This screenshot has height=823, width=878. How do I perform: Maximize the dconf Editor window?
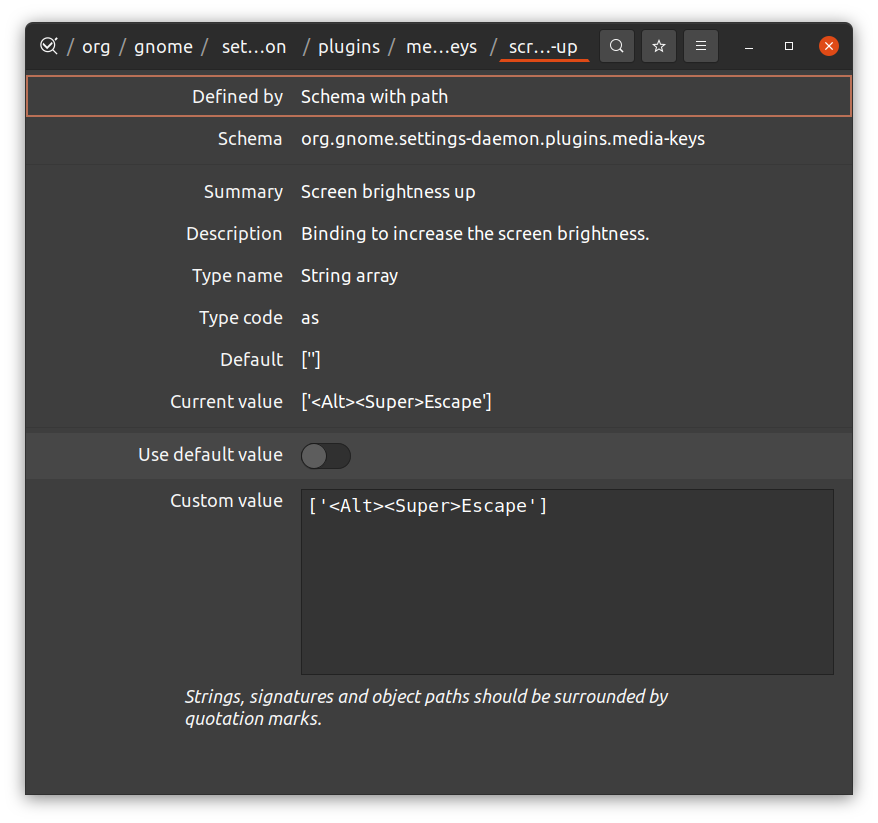(789, 46)
